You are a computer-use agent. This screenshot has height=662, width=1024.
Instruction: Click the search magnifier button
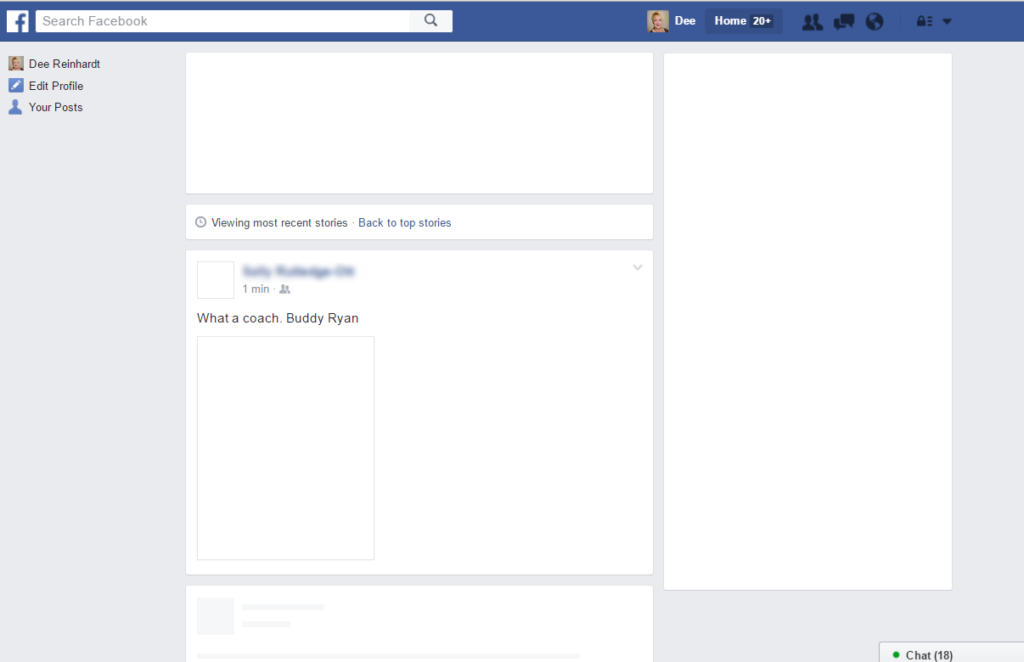tap(431, 21)
